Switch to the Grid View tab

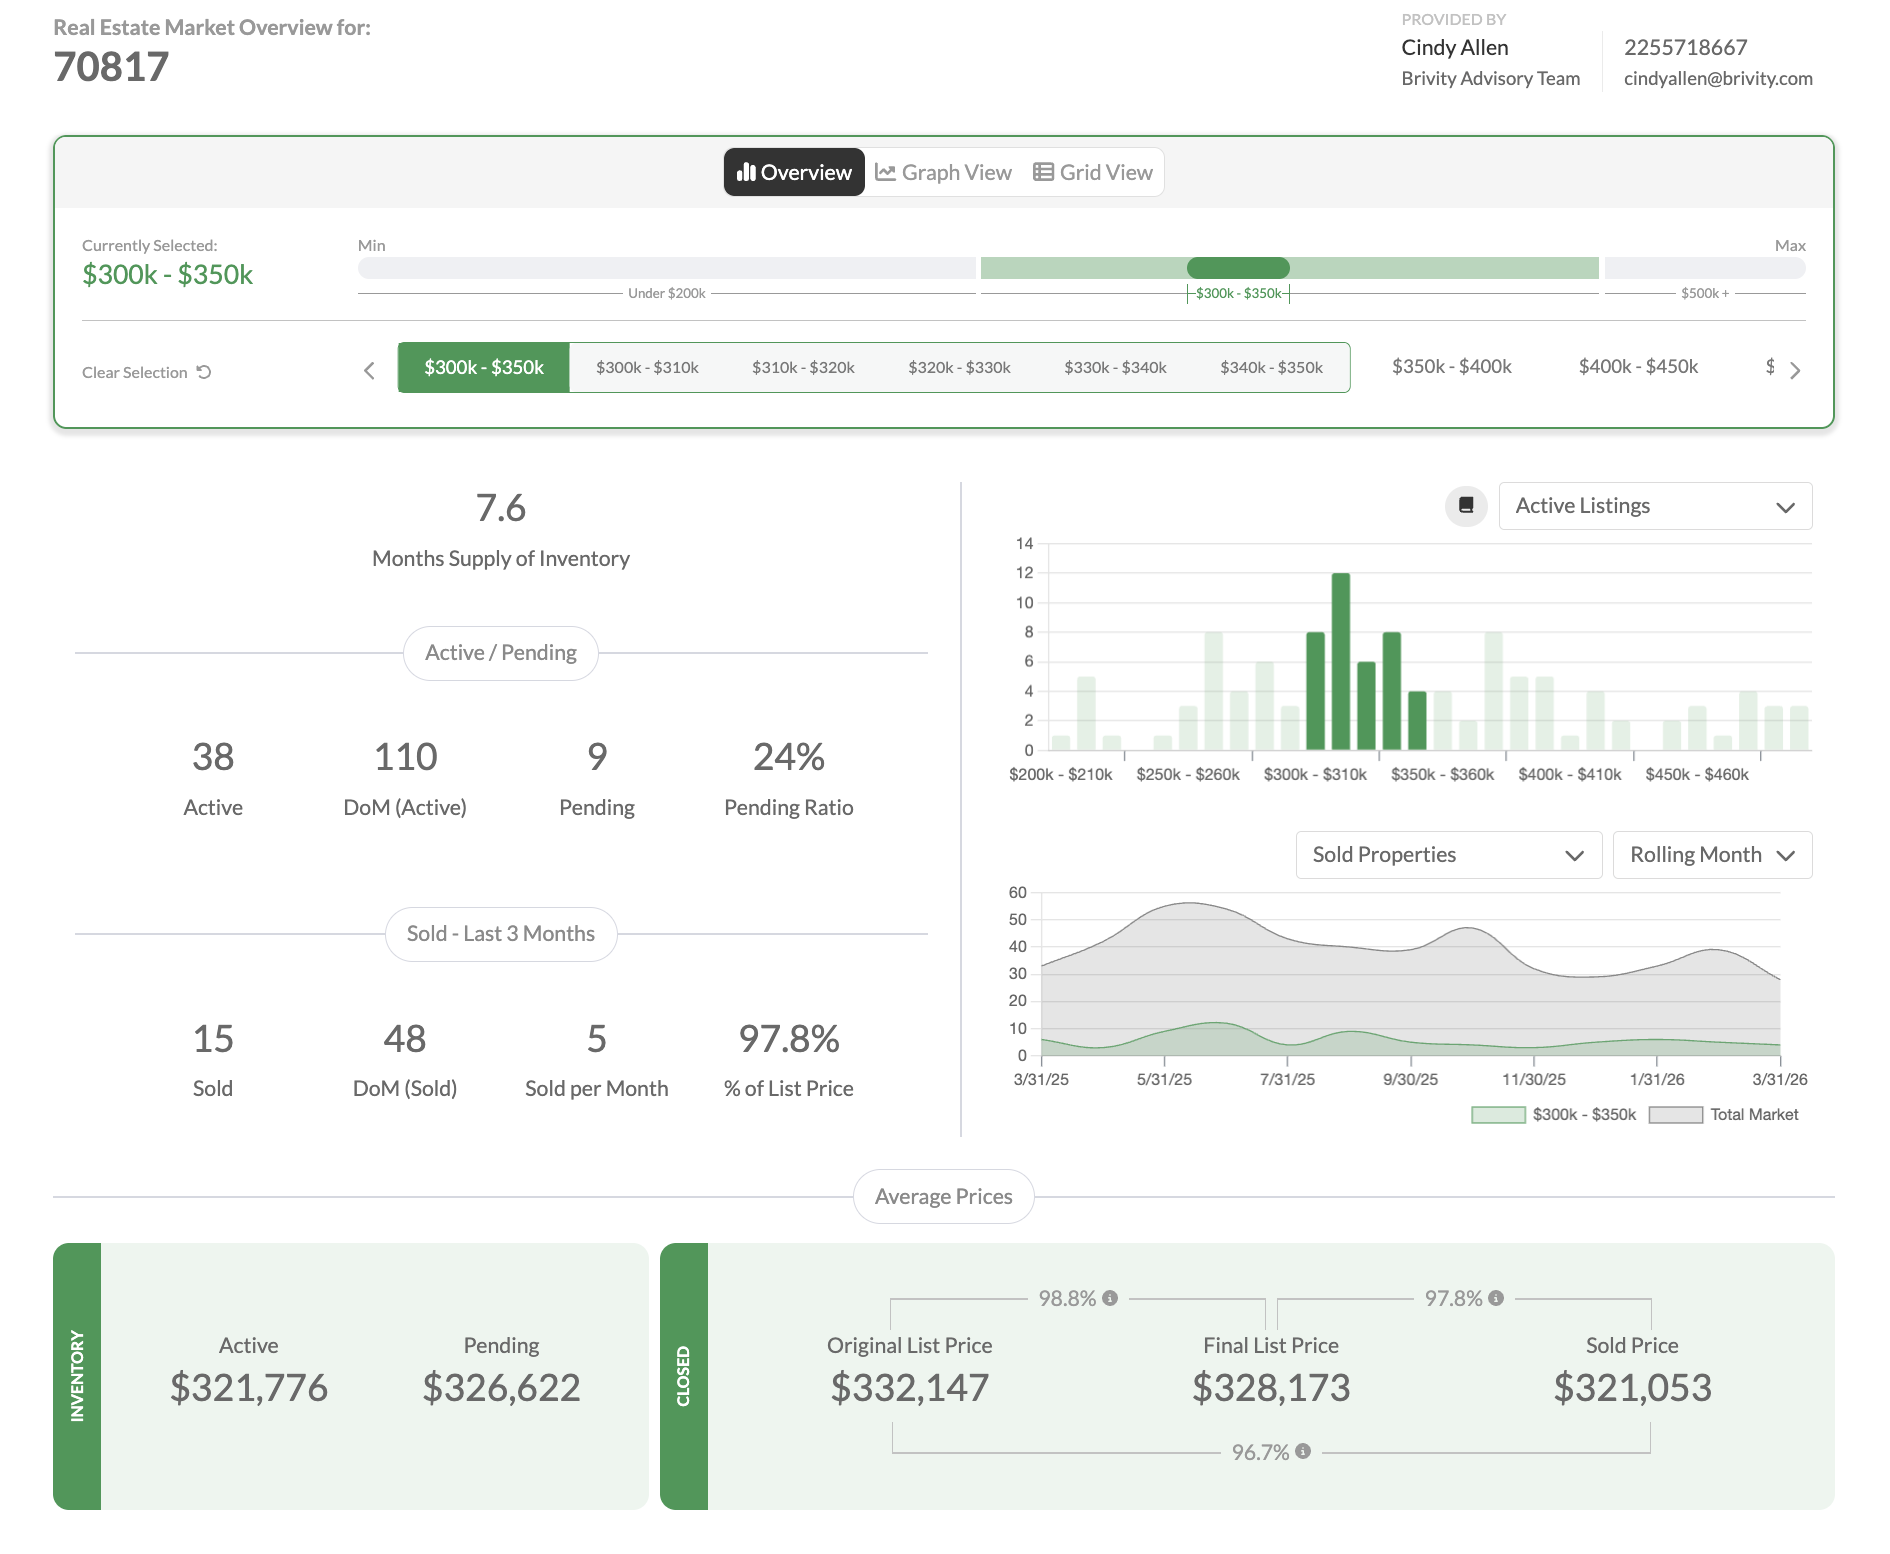[1093, 172]
